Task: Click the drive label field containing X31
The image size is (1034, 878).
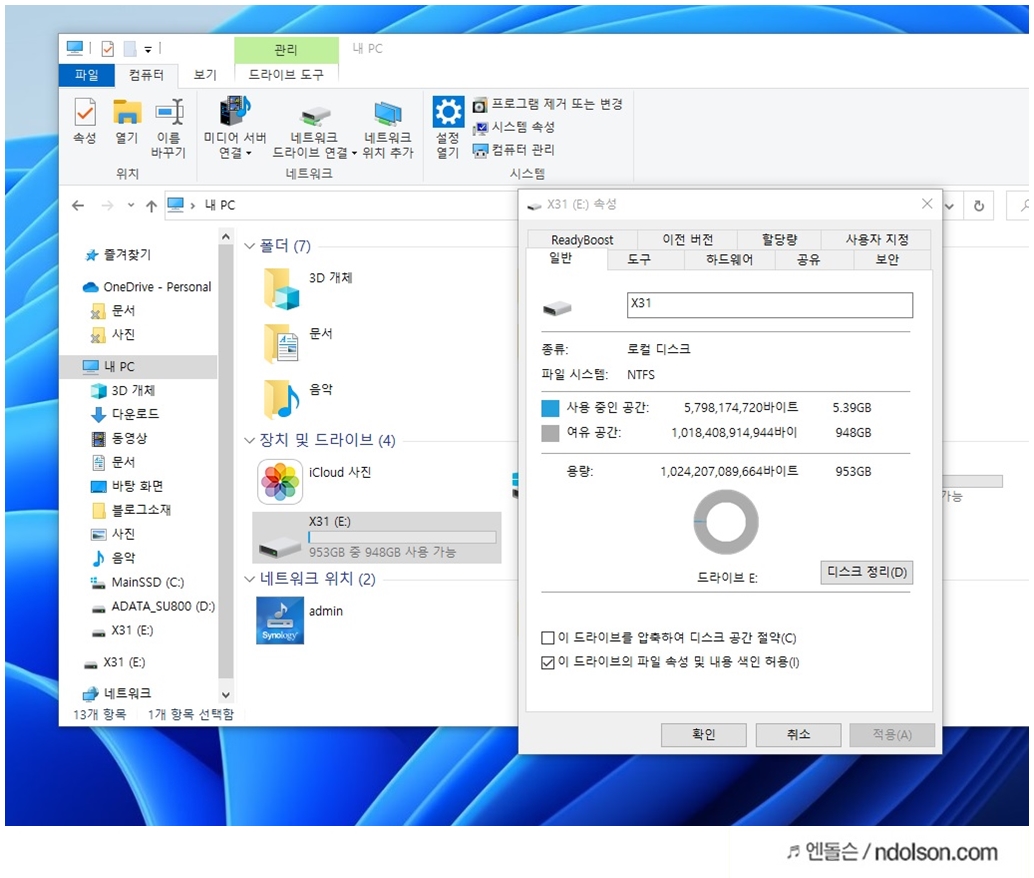Action: coord(770,305)
